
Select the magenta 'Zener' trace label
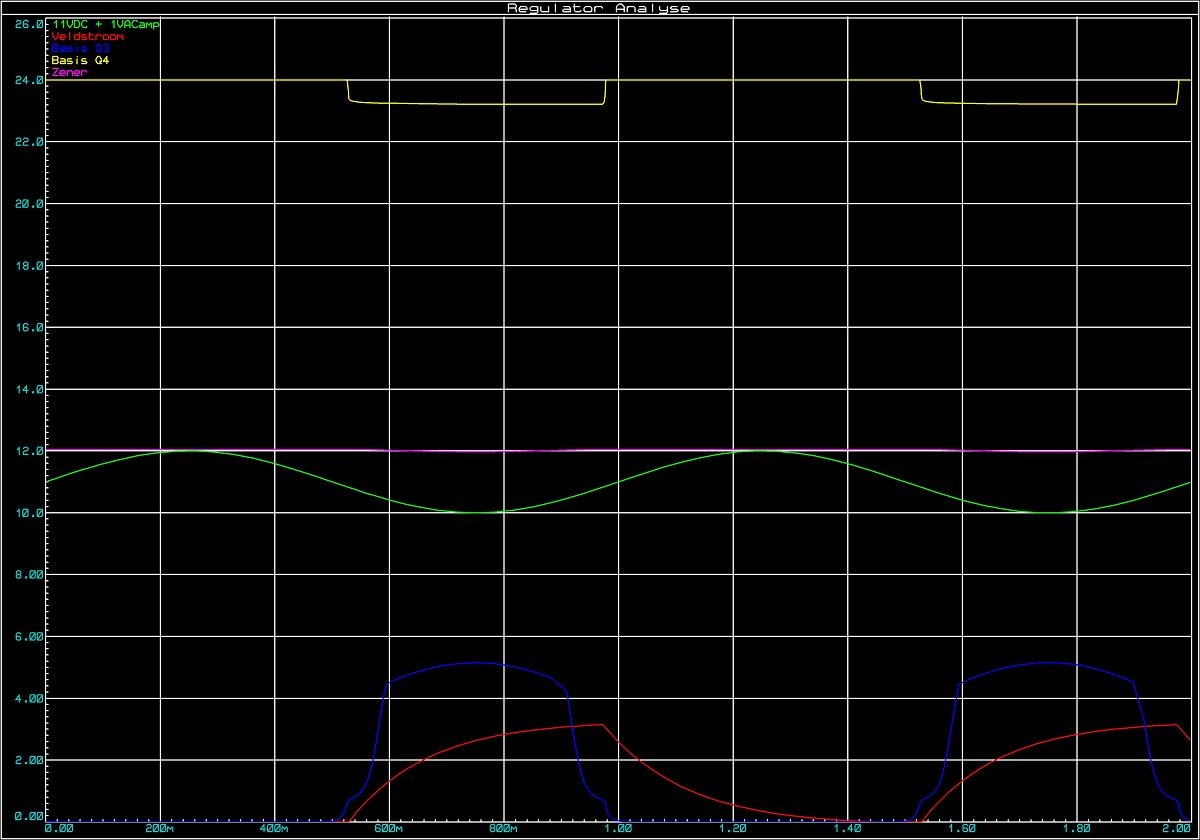pos(69,72)
